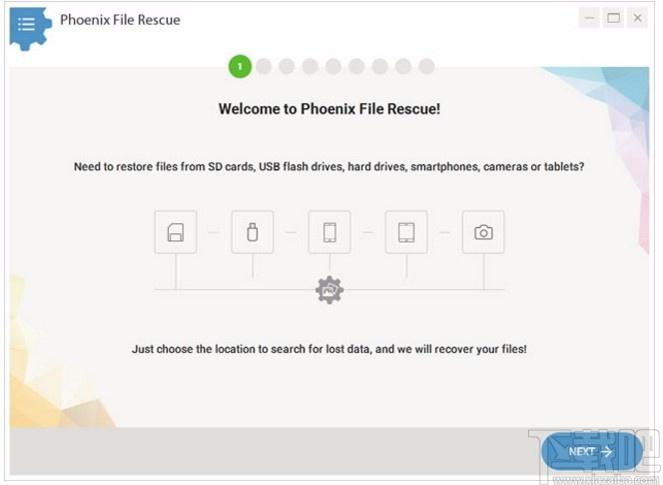
Task: Select the USB flash drive icon
Action: (x=252, y=232)
